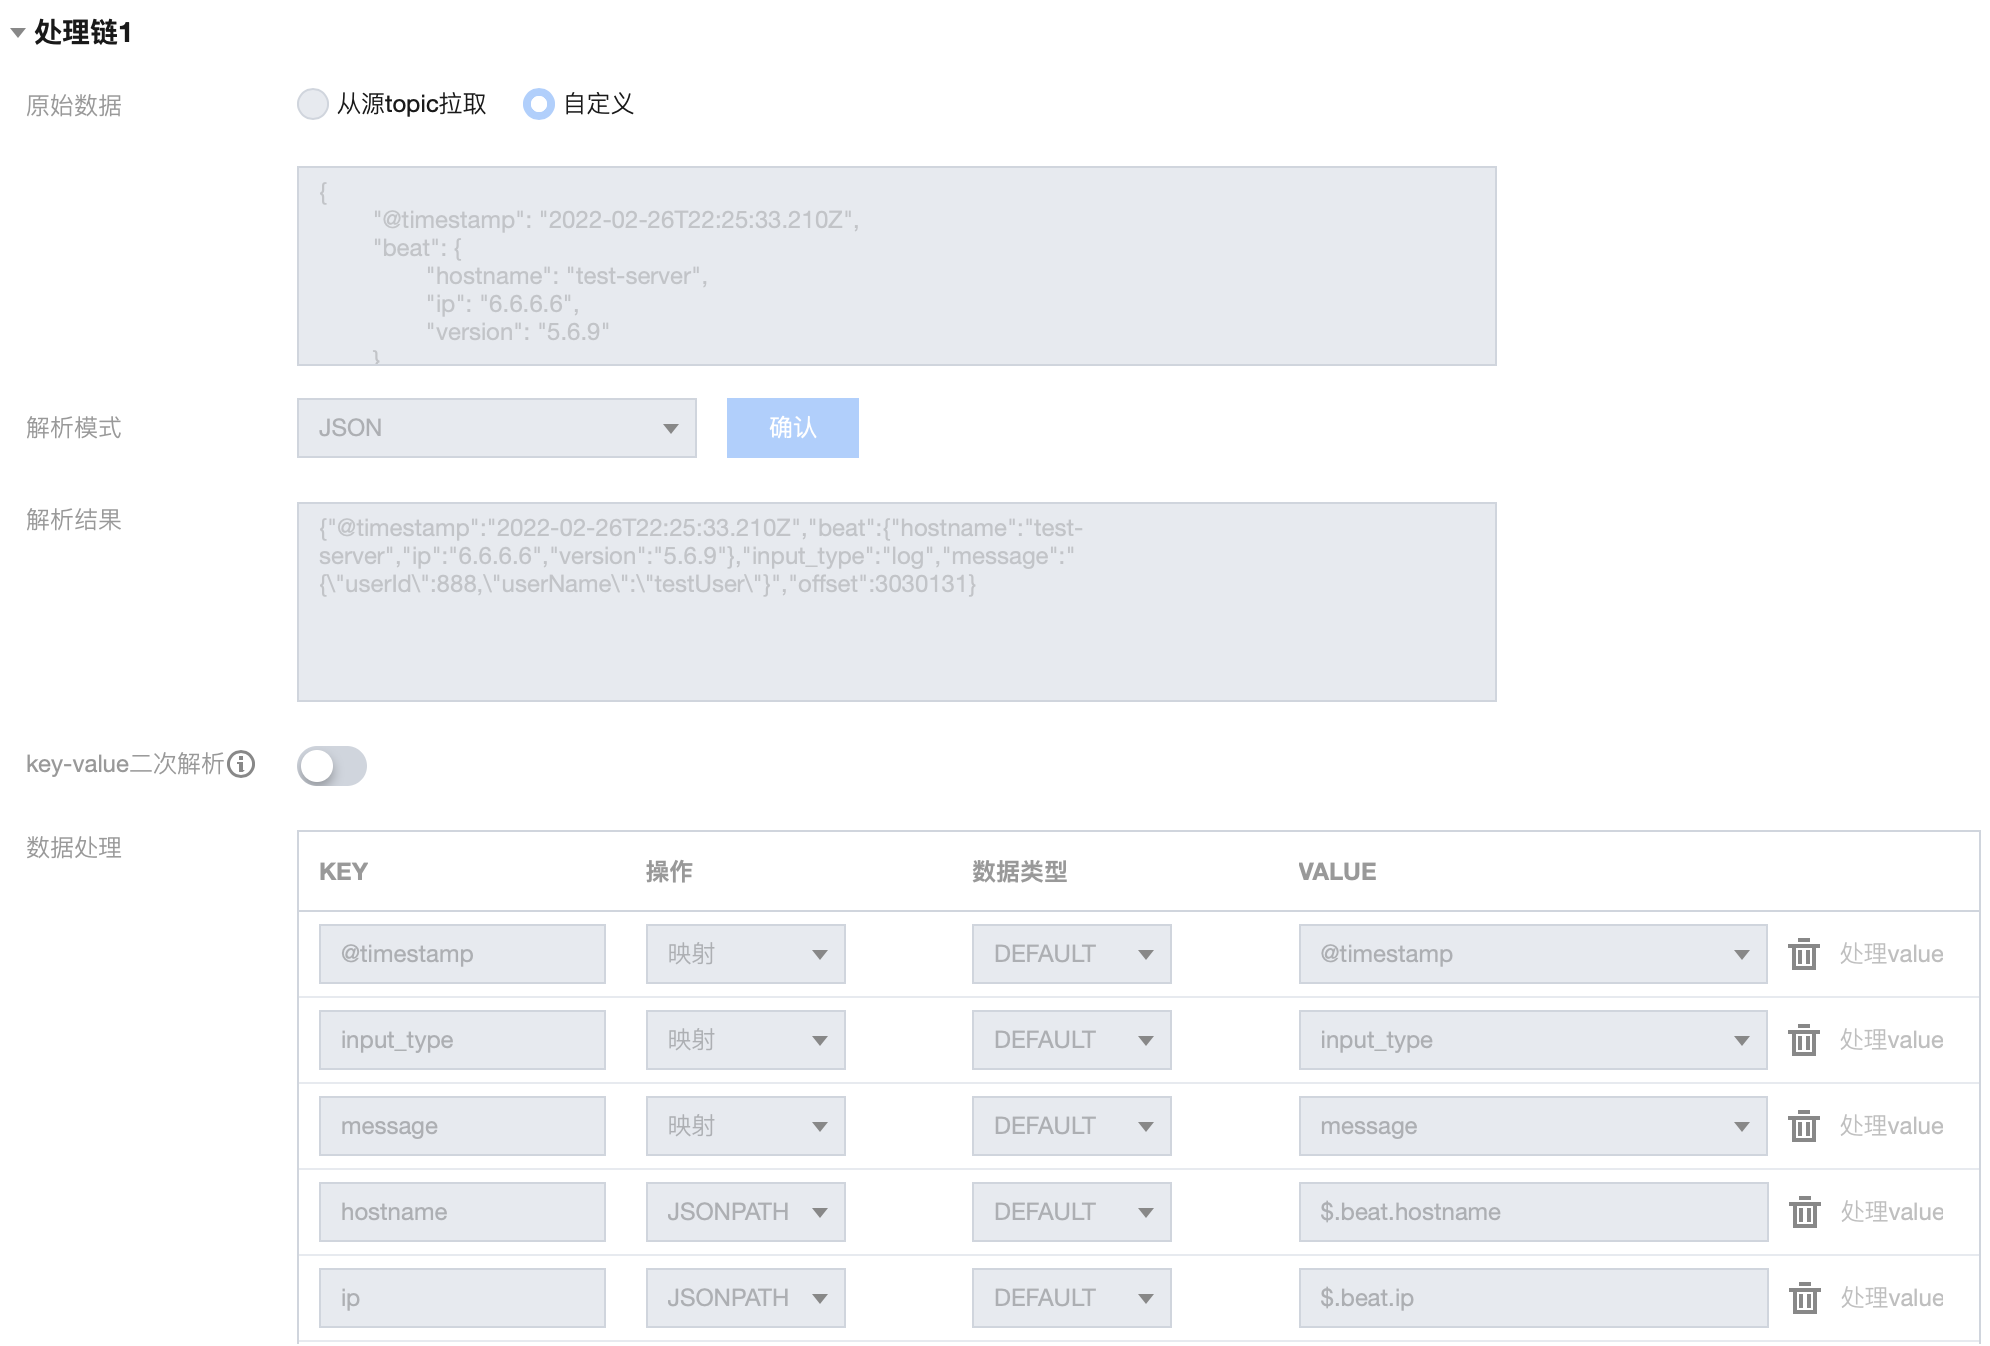Delete the @timestamp row with trash icon
Viewport: 1990px width, 1346px height.
click(x=1803, y=954)
